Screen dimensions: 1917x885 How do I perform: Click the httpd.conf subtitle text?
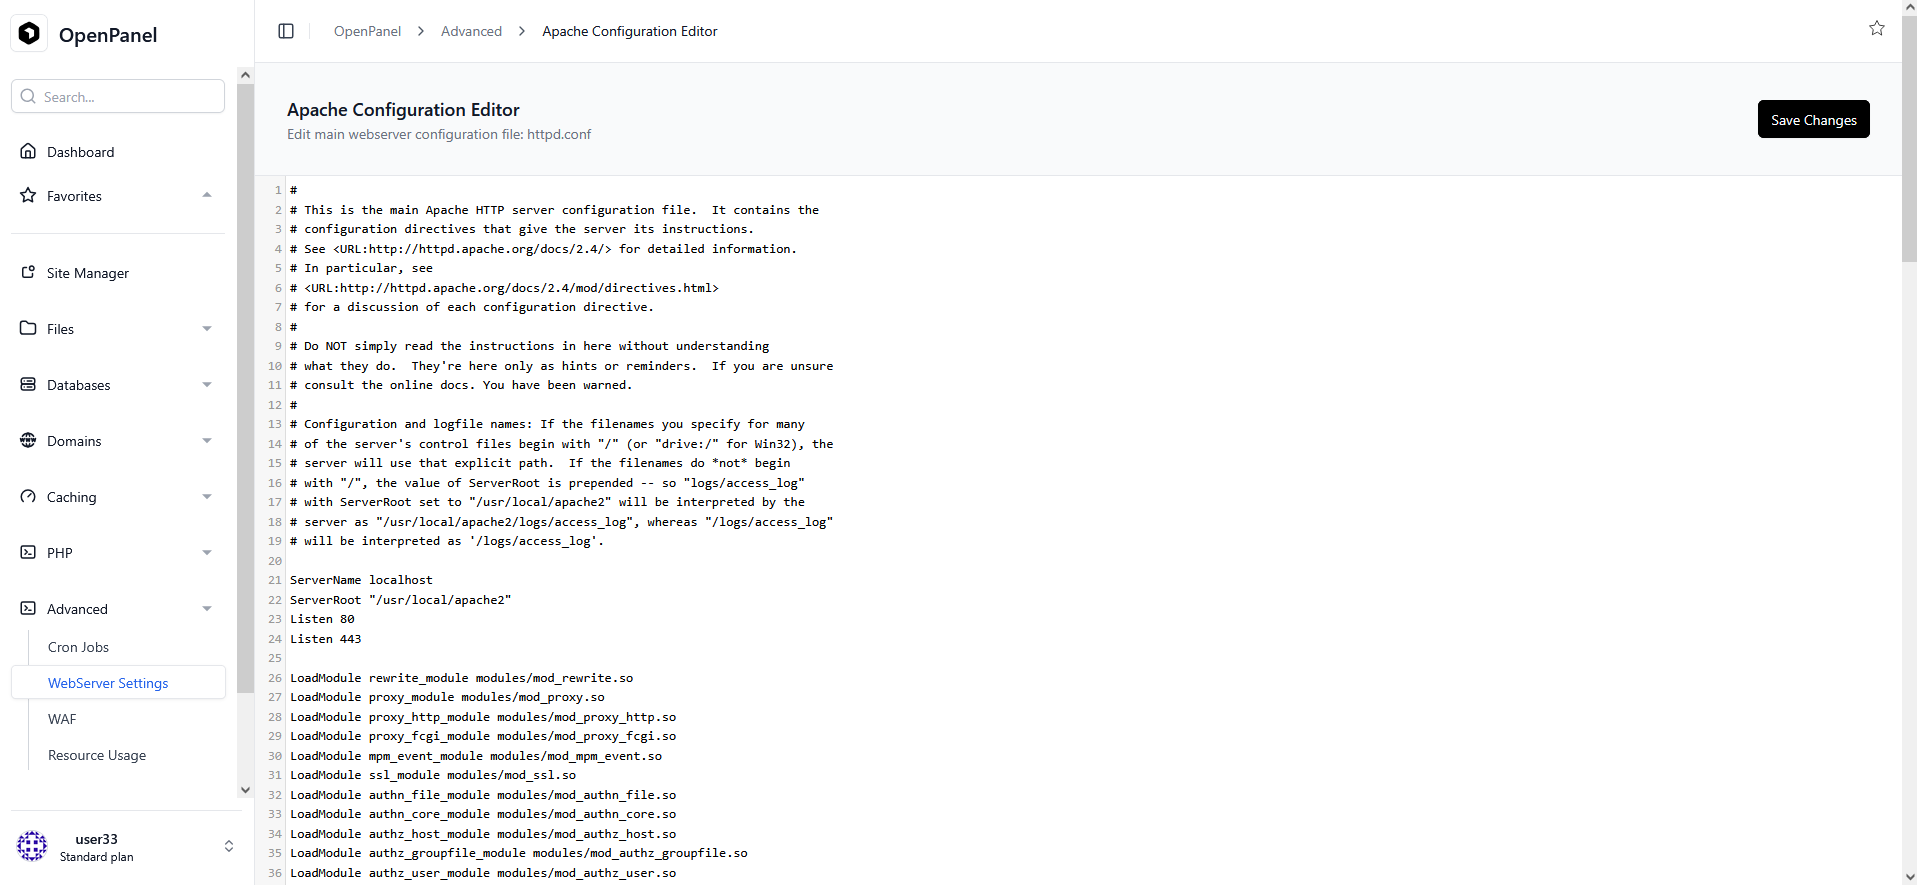(439, 134)
